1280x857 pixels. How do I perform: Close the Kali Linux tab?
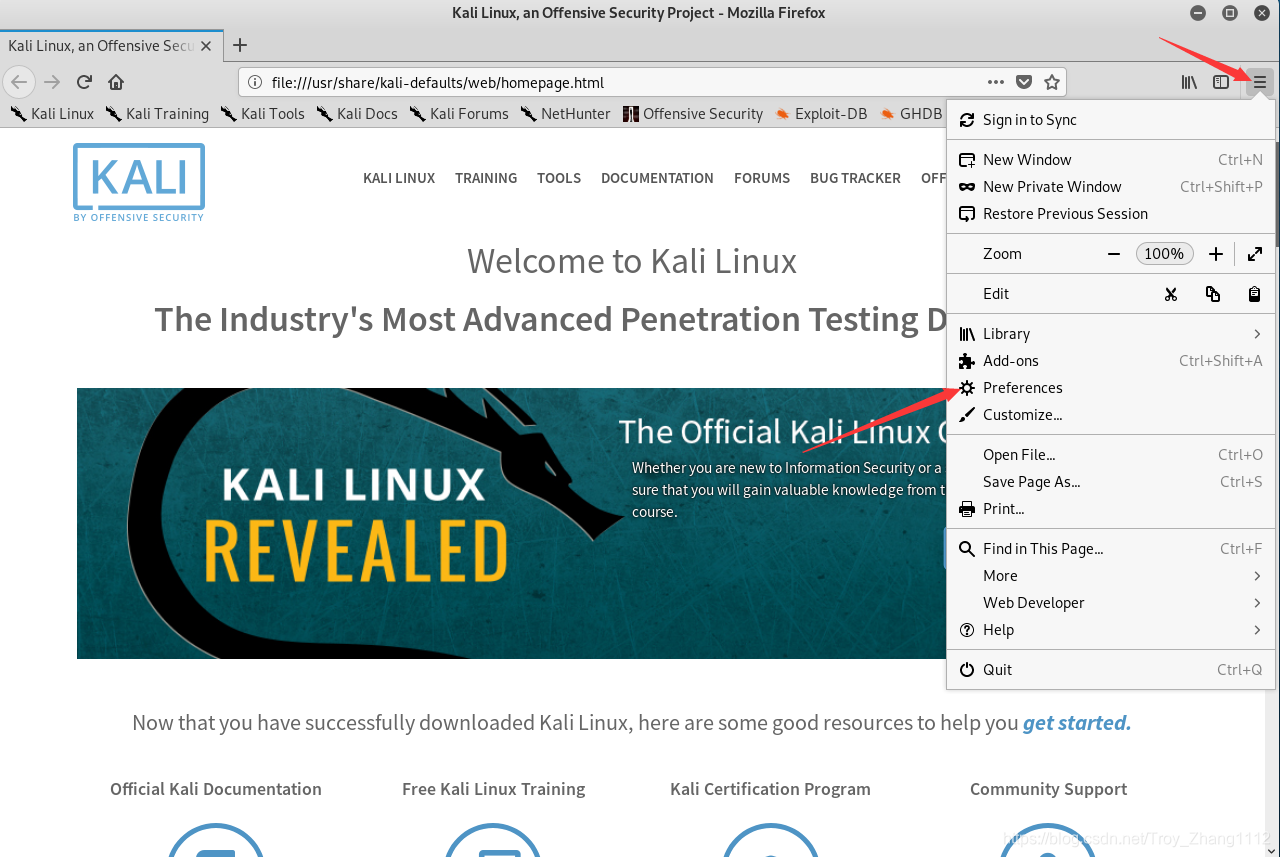206,46
